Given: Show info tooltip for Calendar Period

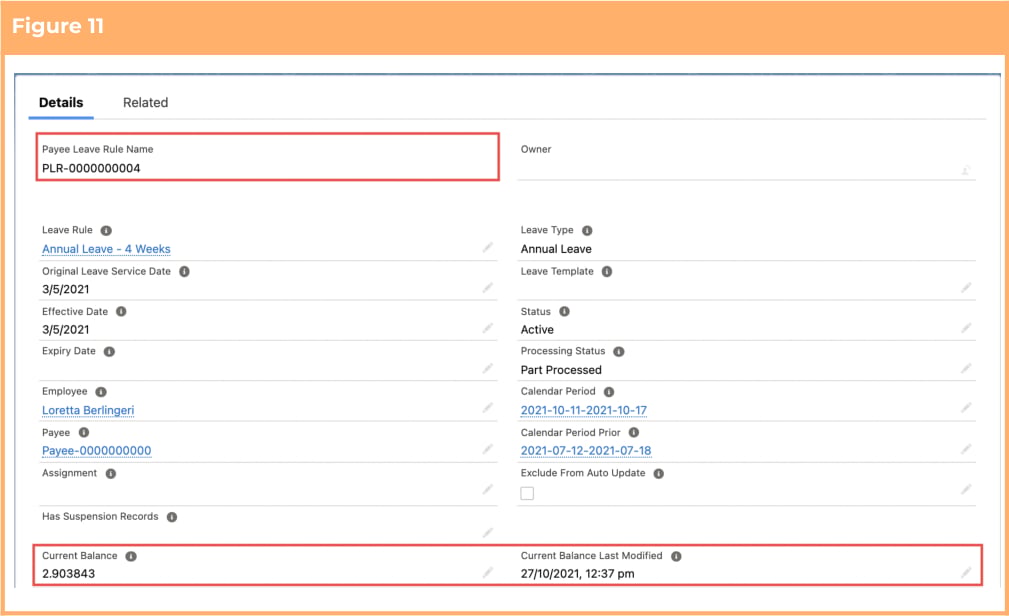Looking at the screenshot, I should click(x=609, y=392).
